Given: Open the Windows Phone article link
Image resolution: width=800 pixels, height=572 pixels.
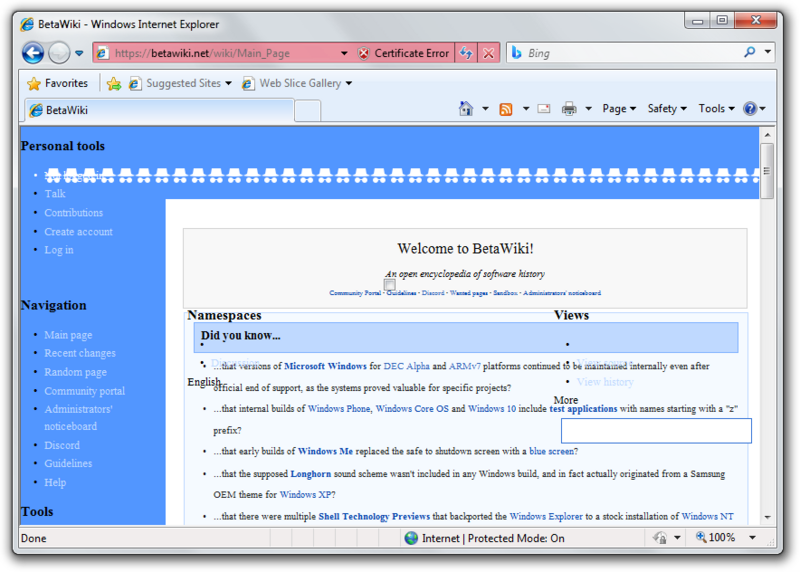Looking at the screenshot, I should [339, 409].
